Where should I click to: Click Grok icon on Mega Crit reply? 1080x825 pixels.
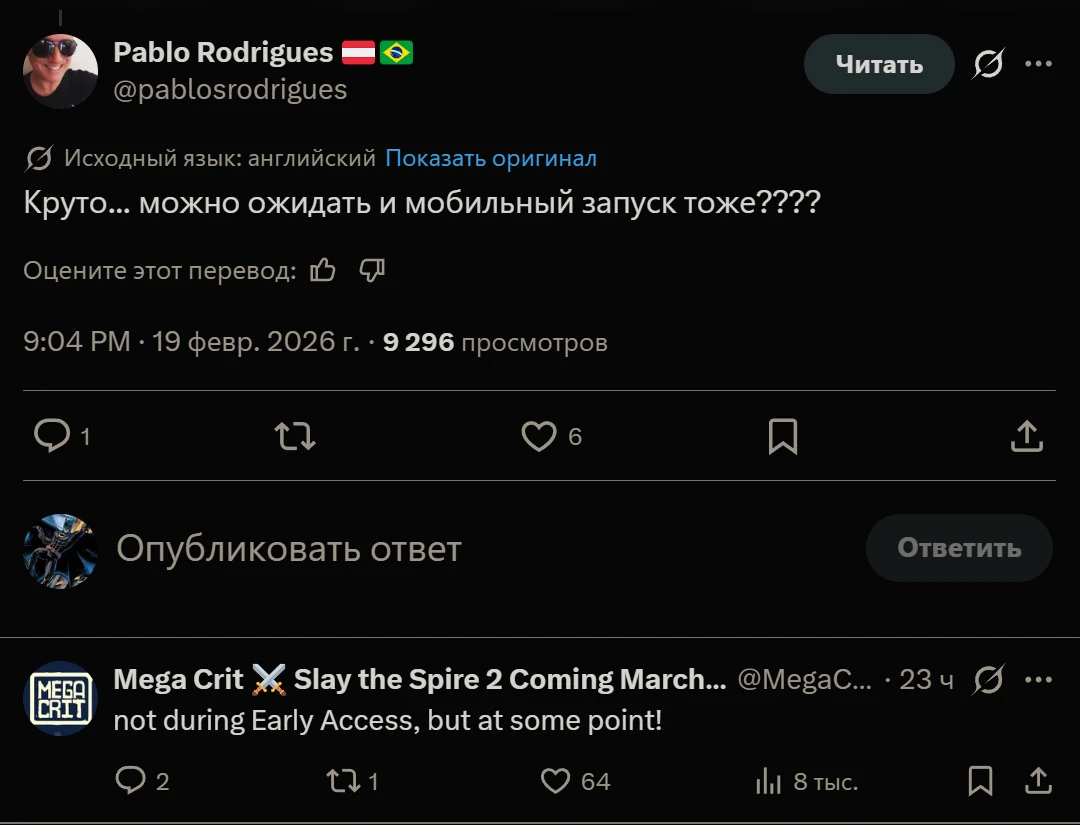tap(988, 680)
